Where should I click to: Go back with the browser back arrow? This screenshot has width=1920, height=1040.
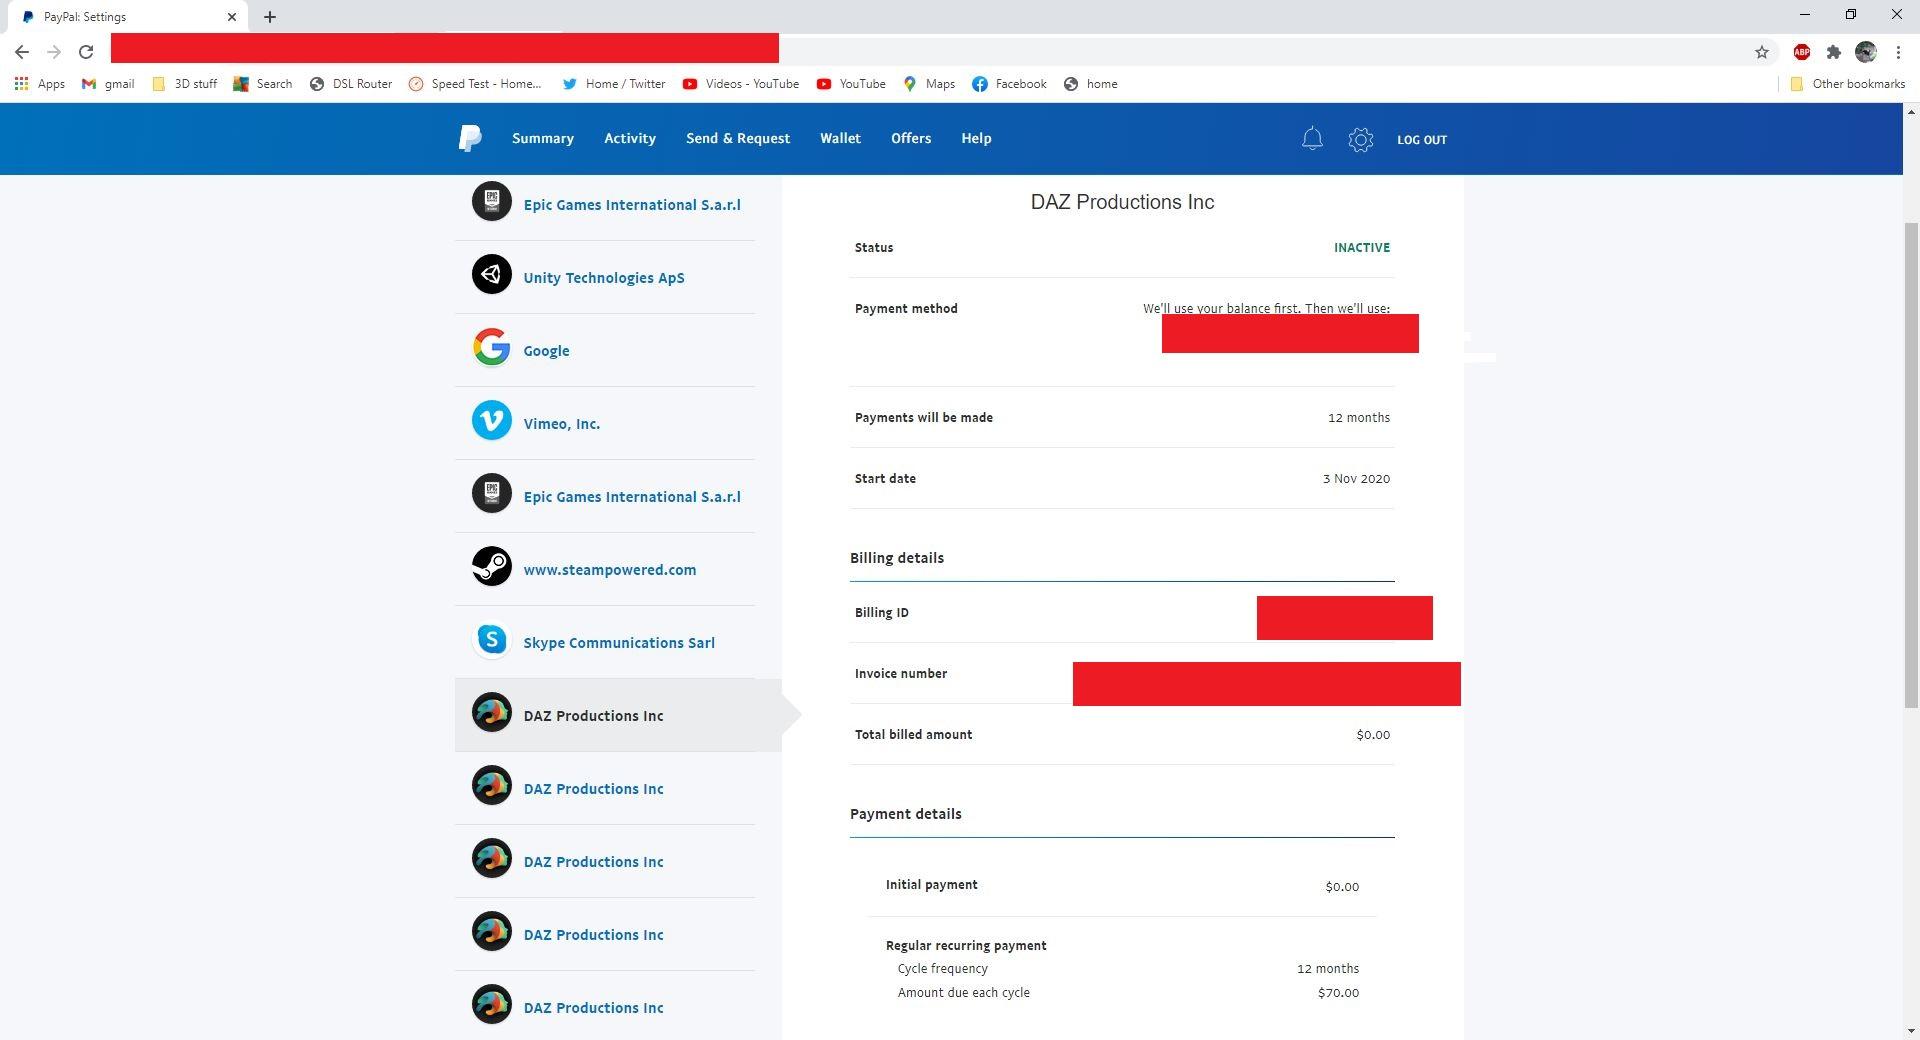pyautogui.click(x=22, y=52)
